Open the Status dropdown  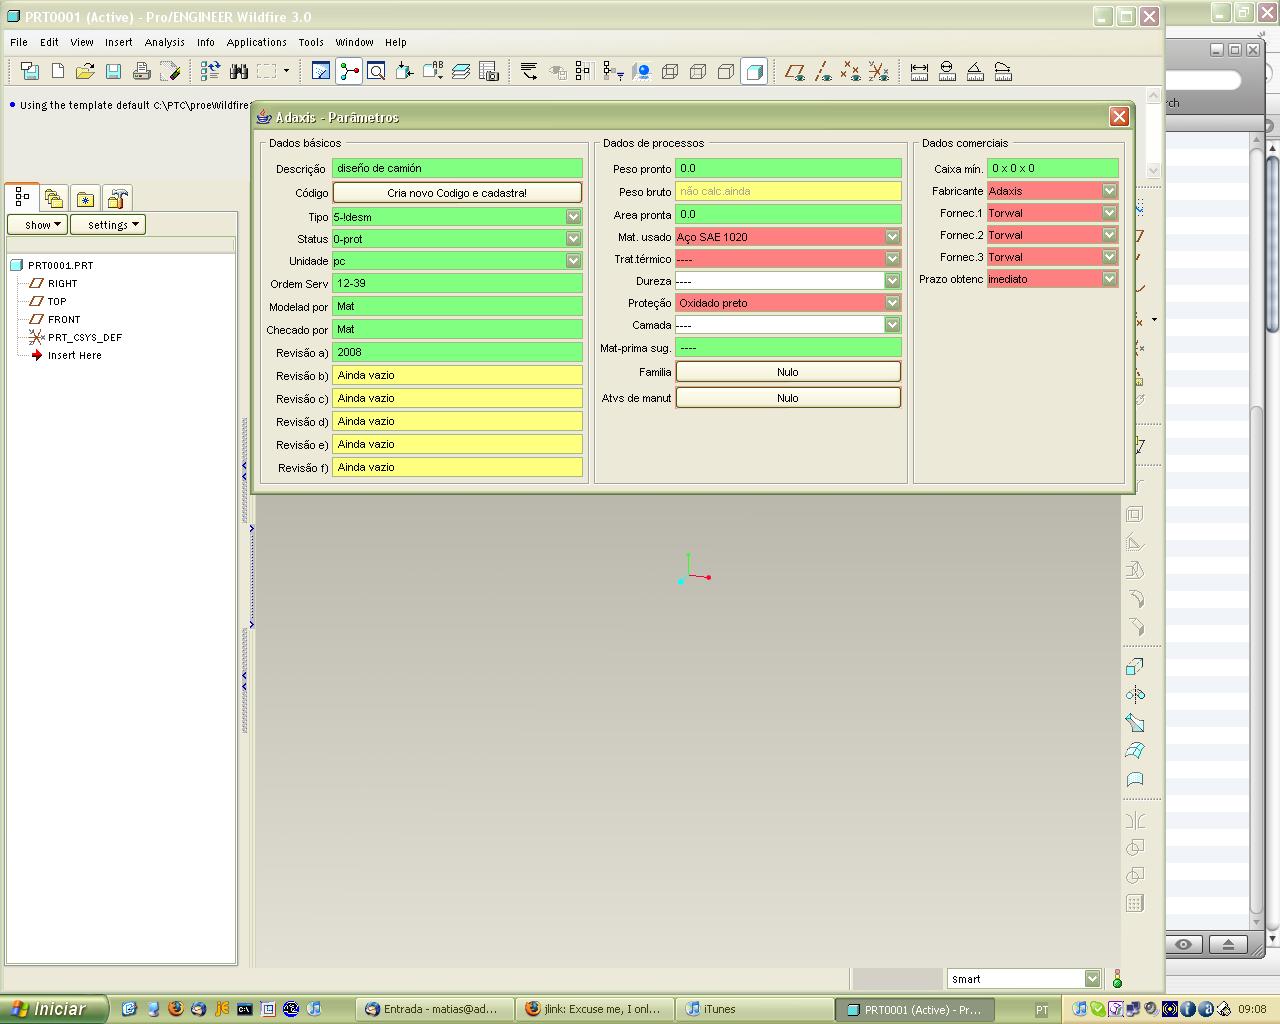tap(573, 238)
